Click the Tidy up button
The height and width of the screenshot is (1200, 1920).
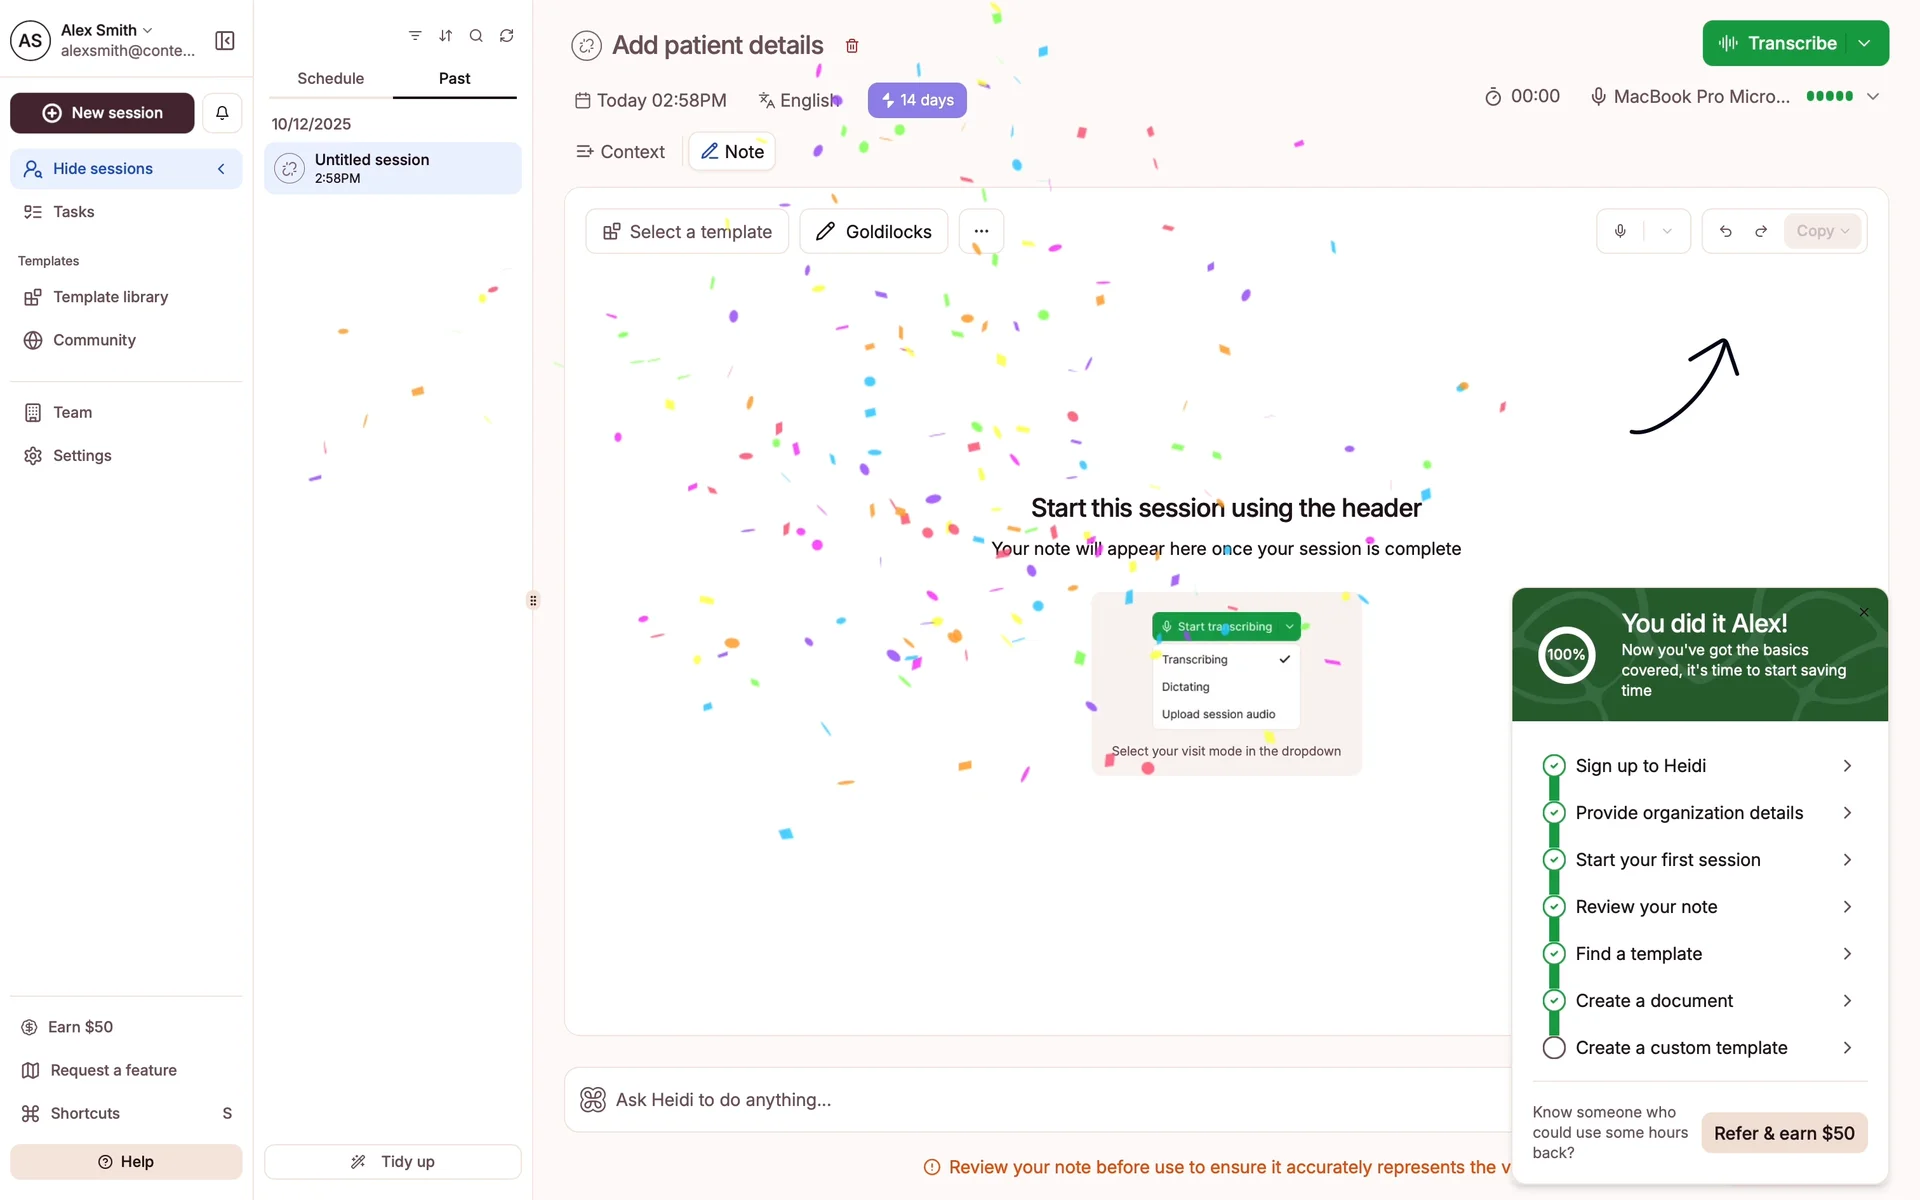(x=392, y=1161)
